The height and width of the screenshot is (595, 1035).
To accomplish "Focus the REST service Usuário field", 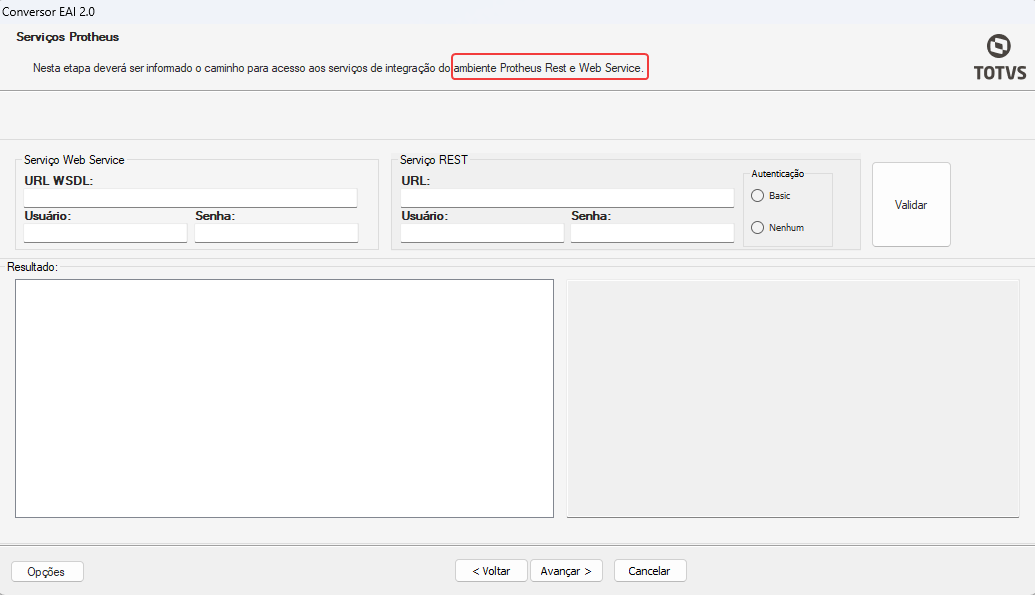I will click(482, 232).
